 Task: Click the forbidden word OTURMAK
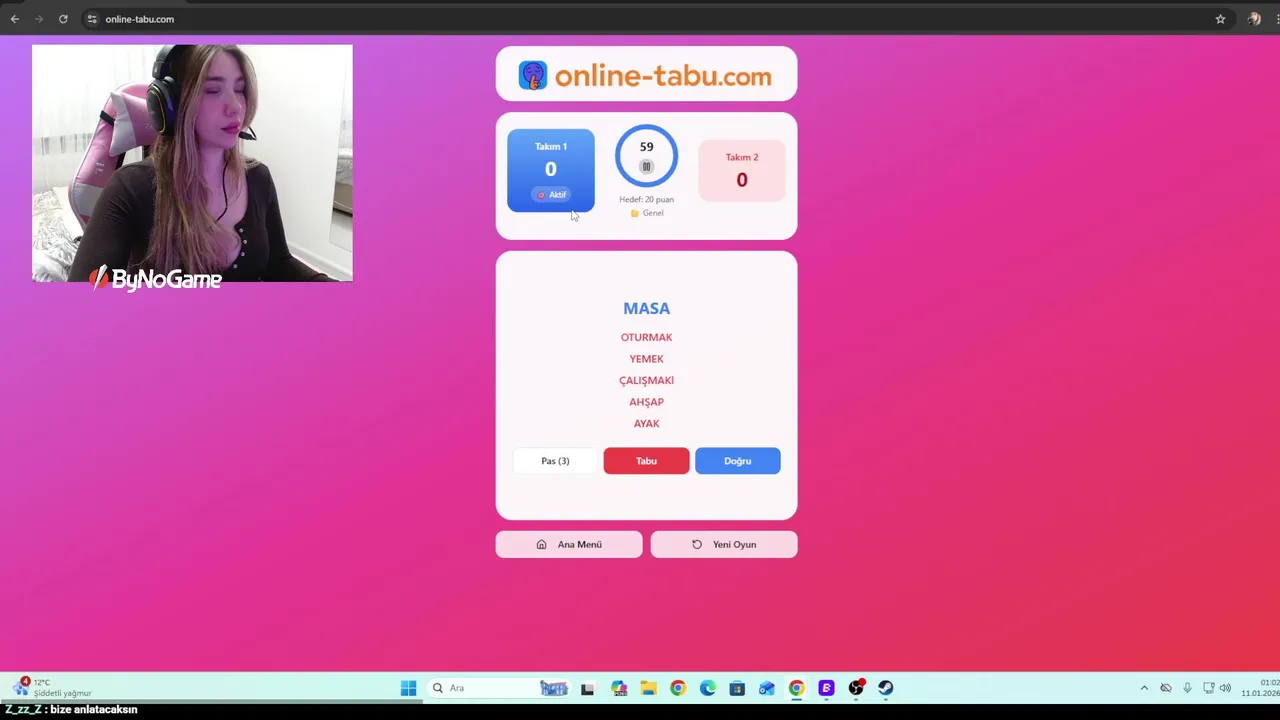tap(646, 338)
